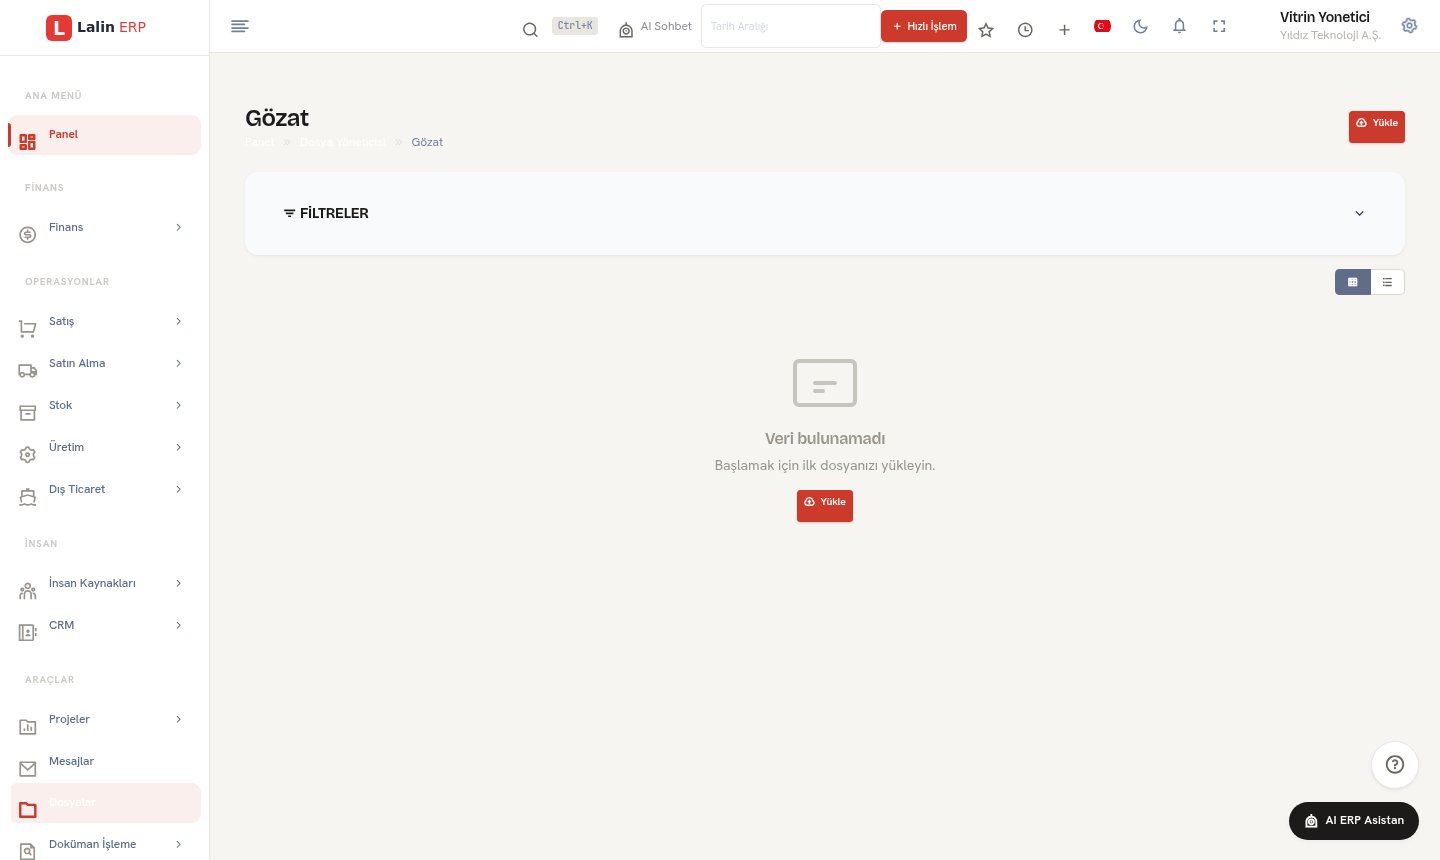Open the Hızlı İşlem quick action
The width and height of the screenshot is (1440, 860).
click(x=924, y=26)
